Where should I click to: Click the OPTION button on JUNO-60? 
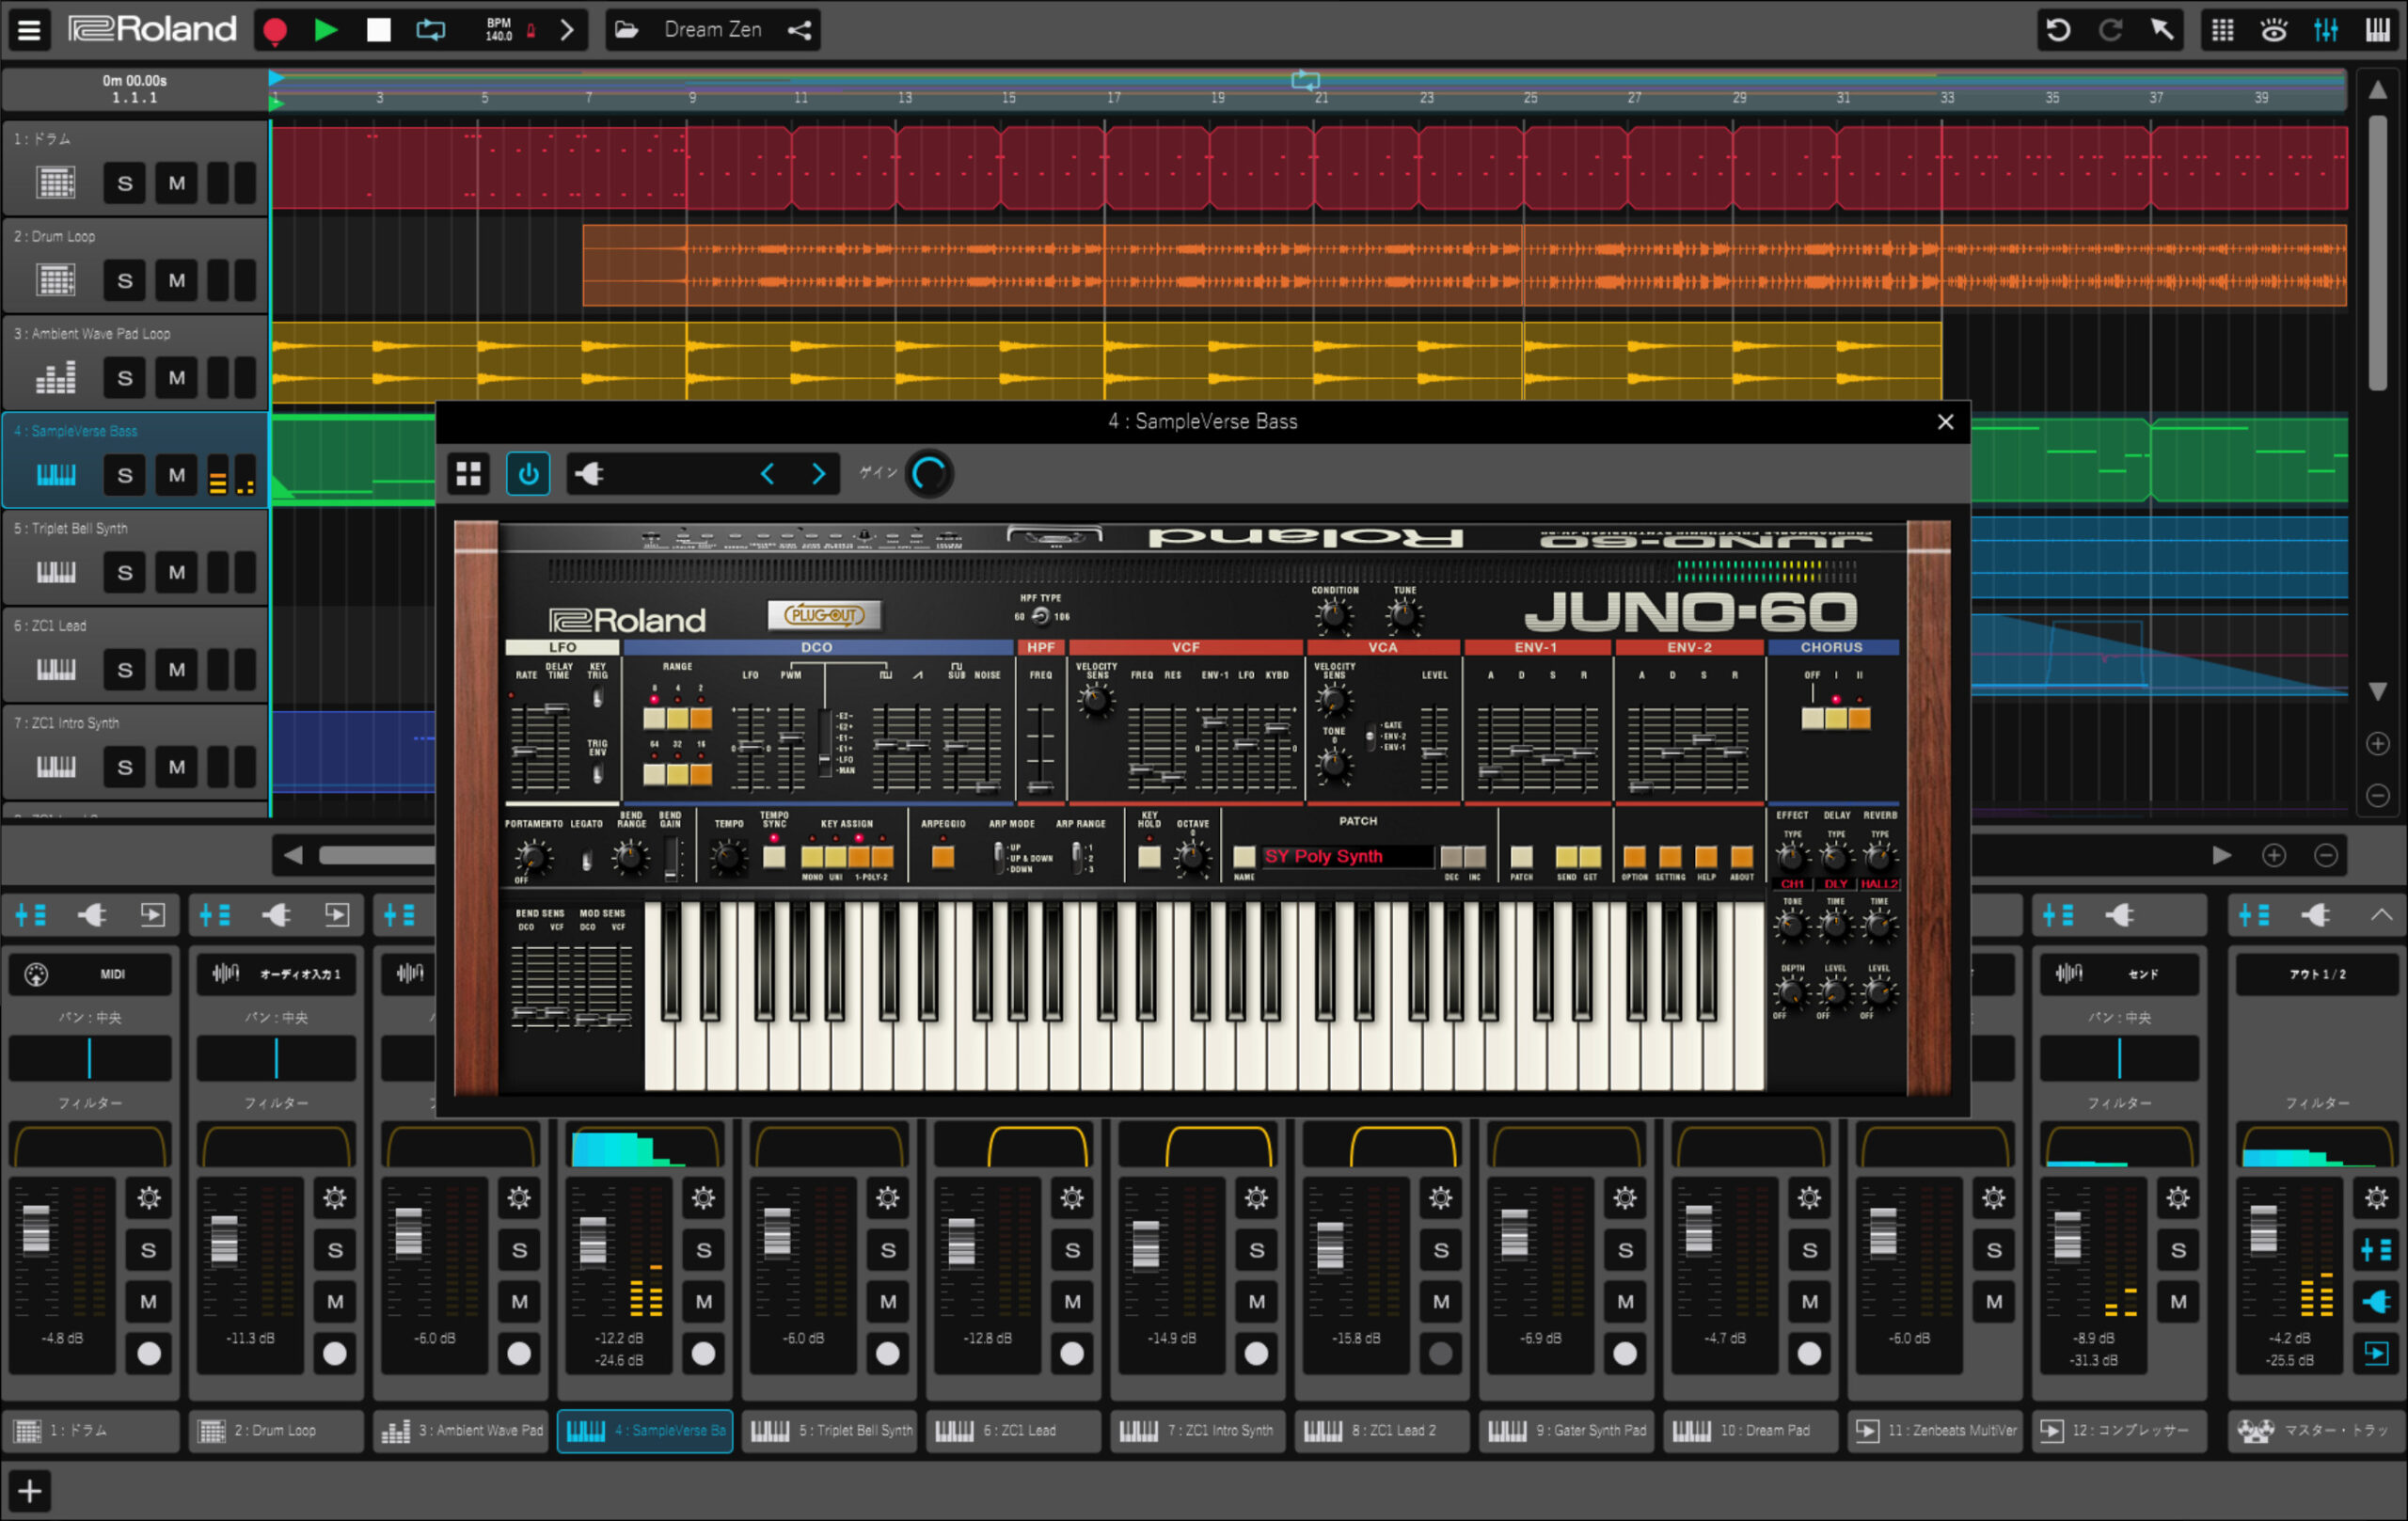pos(1634,856)
